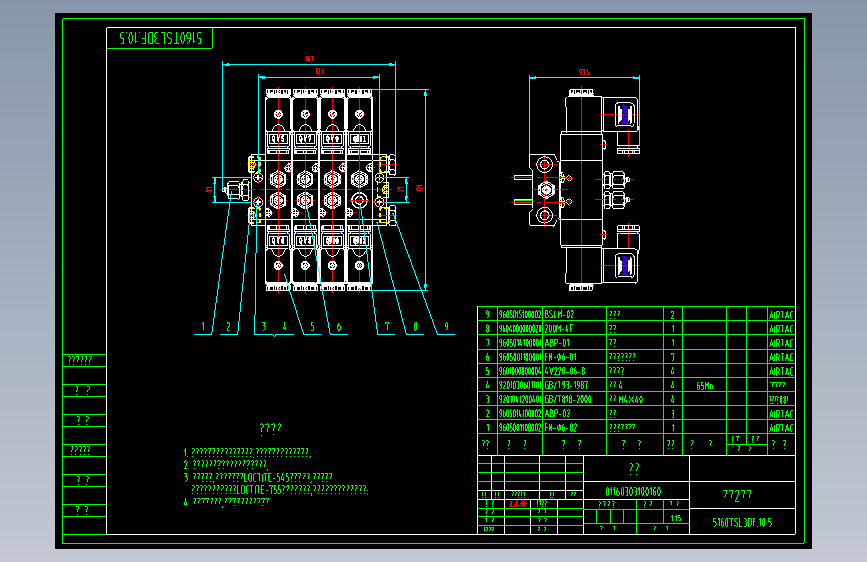This screenshot has height=562, width=867.
Task: Select part code cell in the ABP-02 row
Action: tap(520, 413)
